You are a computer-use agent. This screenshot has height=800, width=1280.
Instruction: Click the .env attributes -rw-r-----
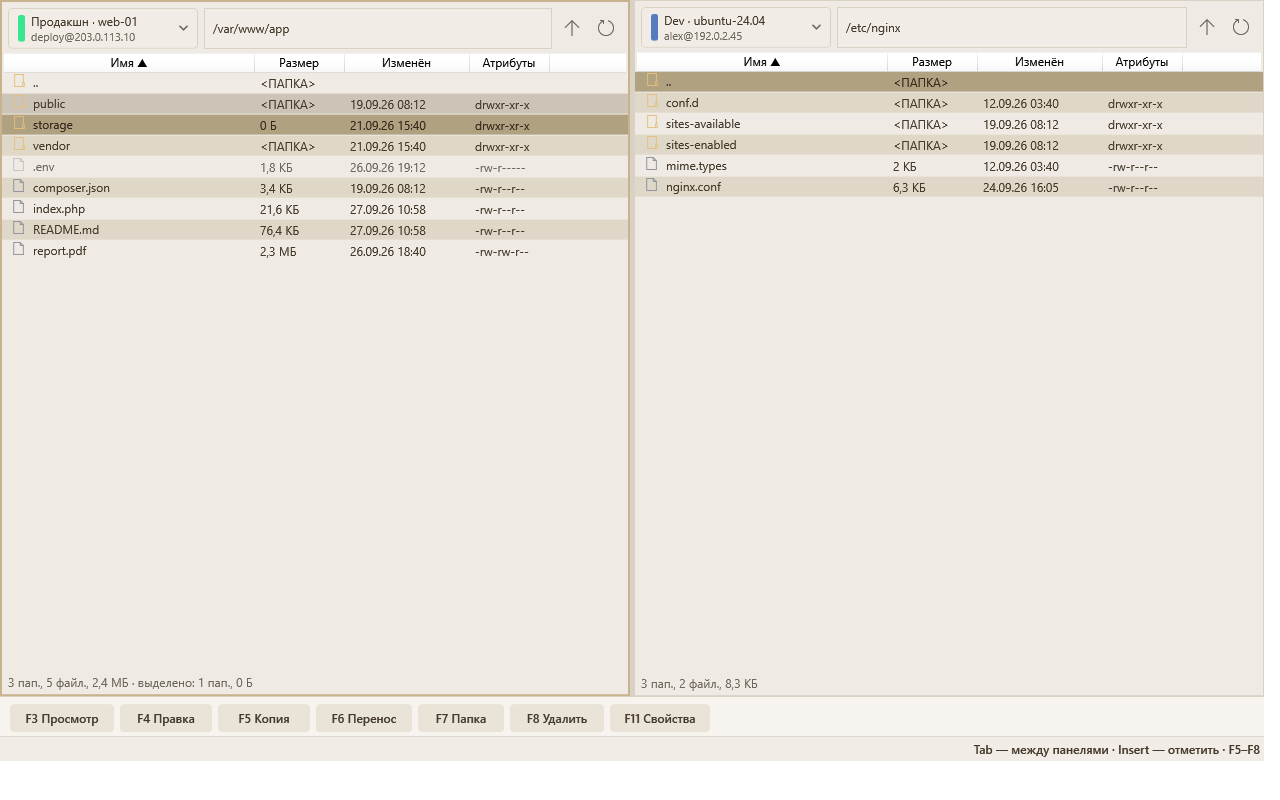[x=500, y=167]
